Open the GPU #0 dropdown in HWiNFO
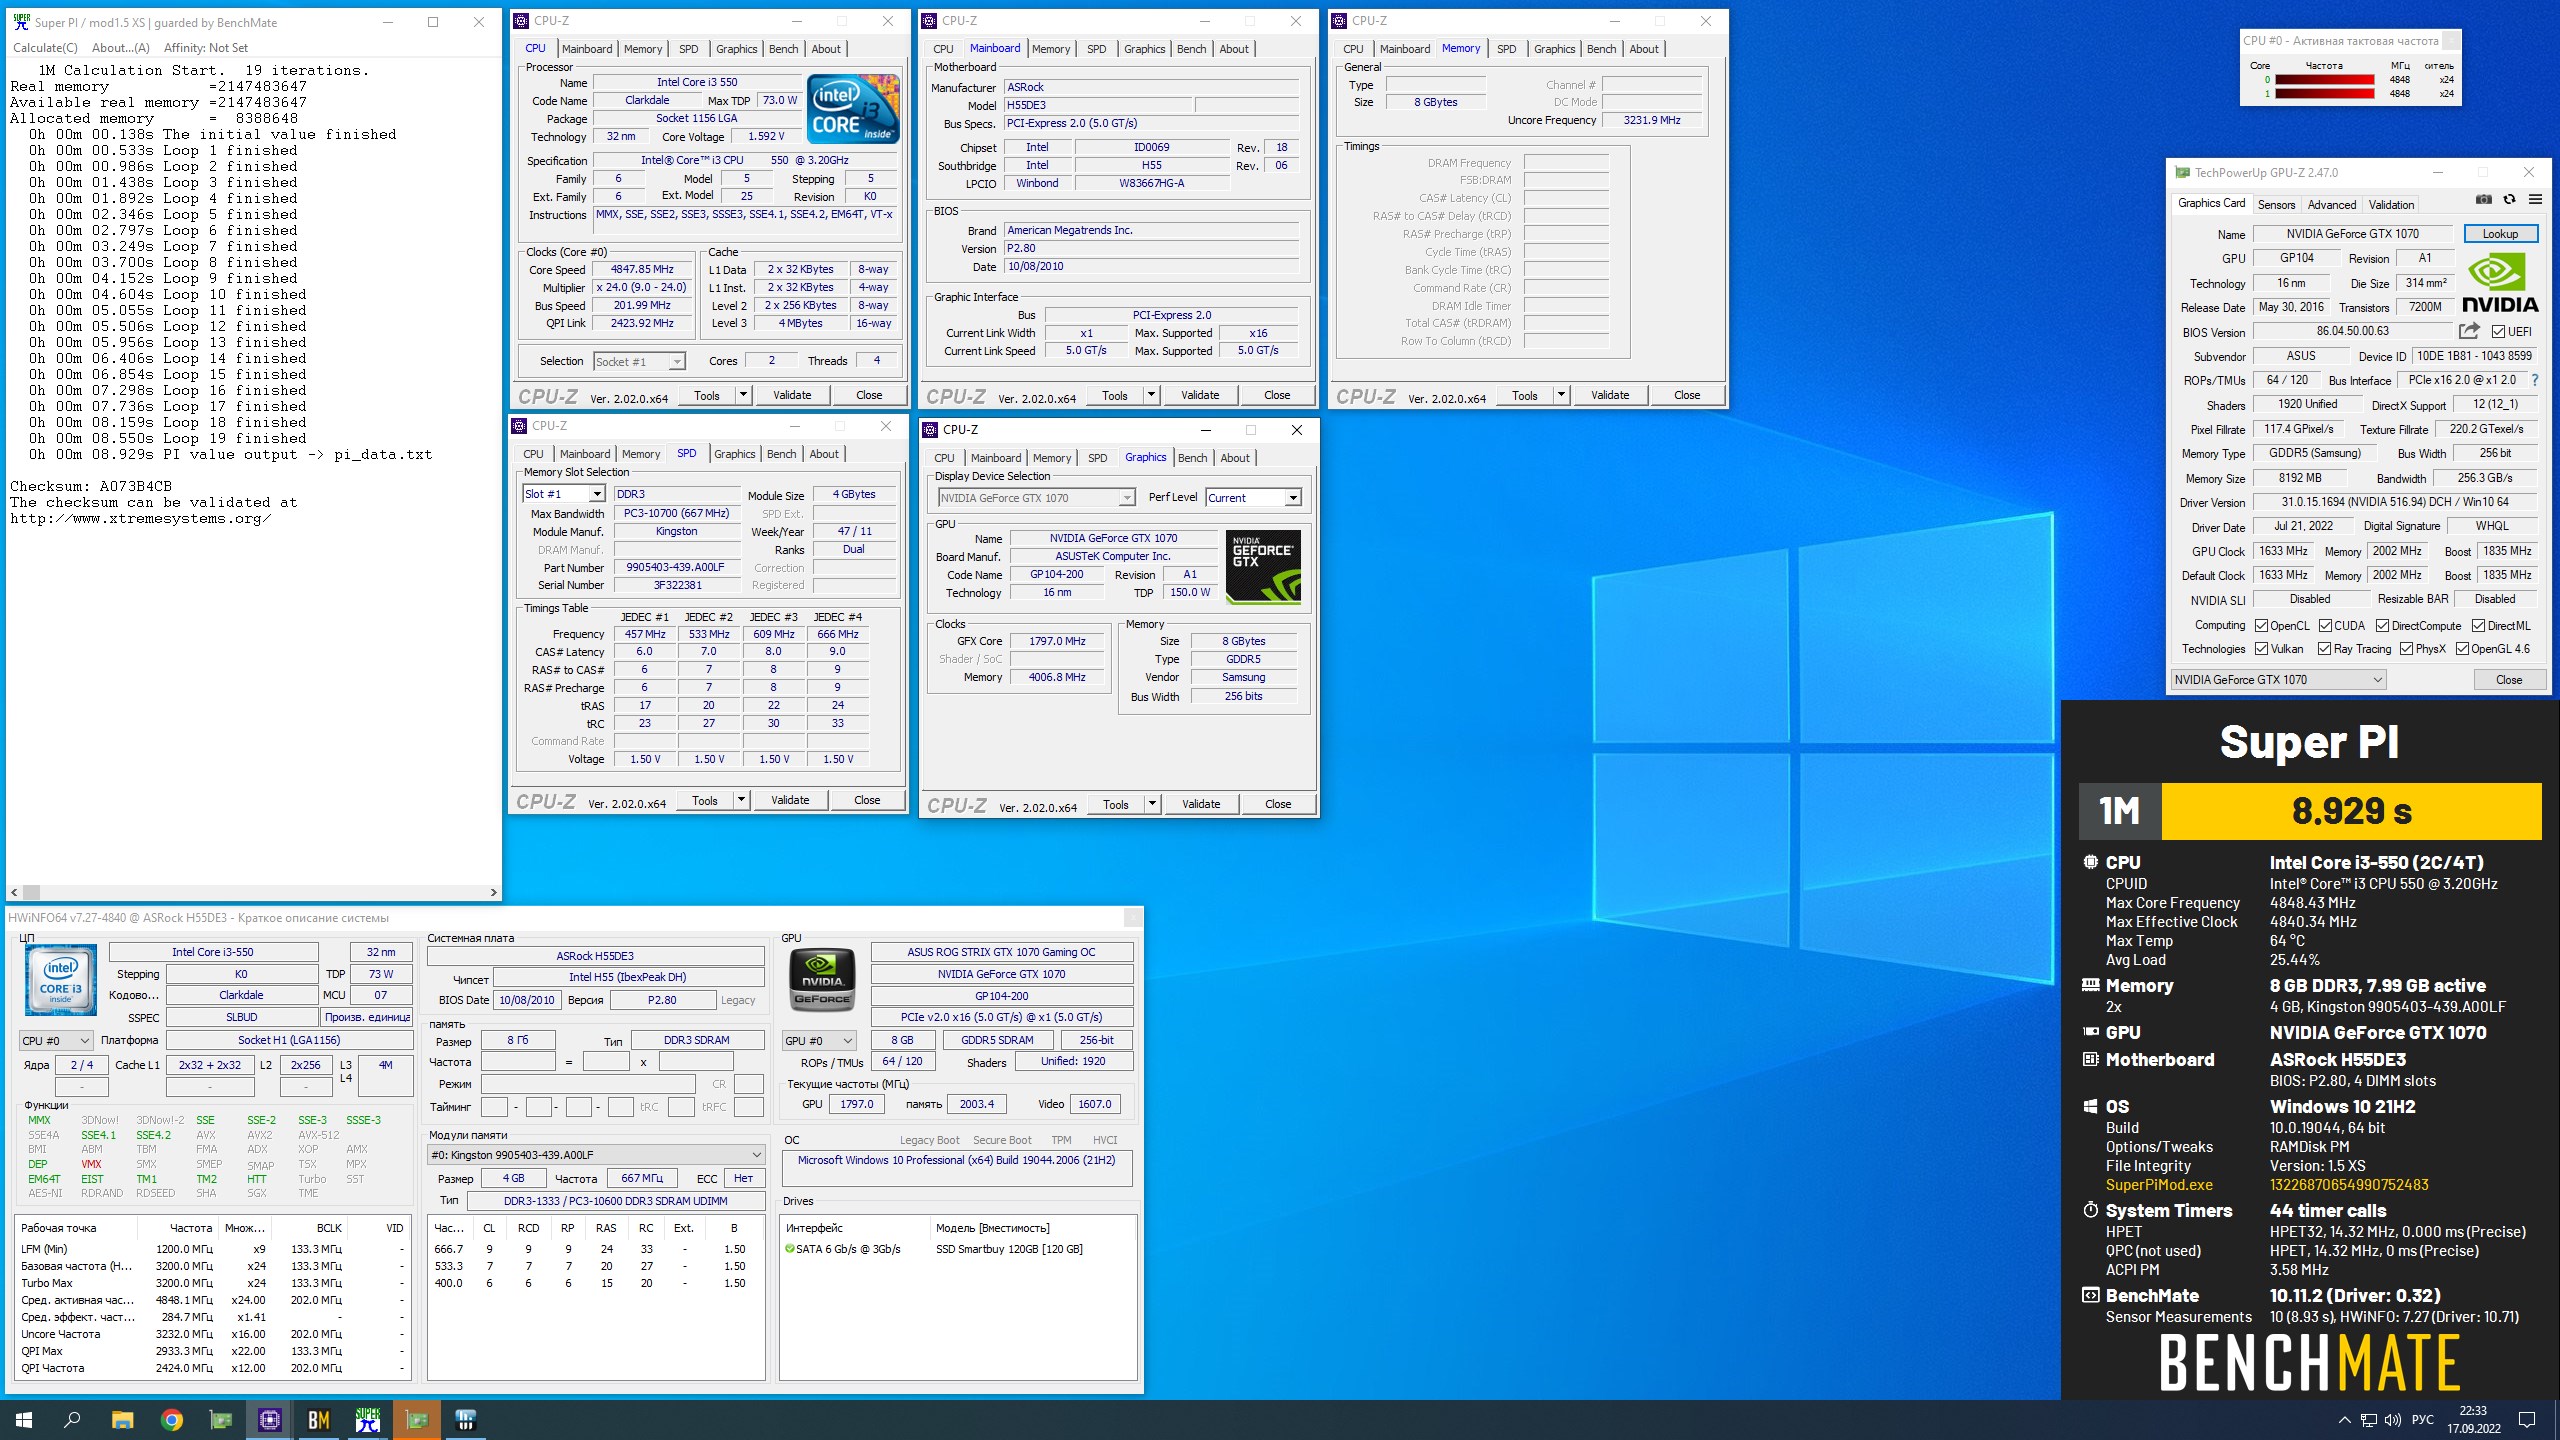The image size is (2560, 1440). coord(819,1041)
